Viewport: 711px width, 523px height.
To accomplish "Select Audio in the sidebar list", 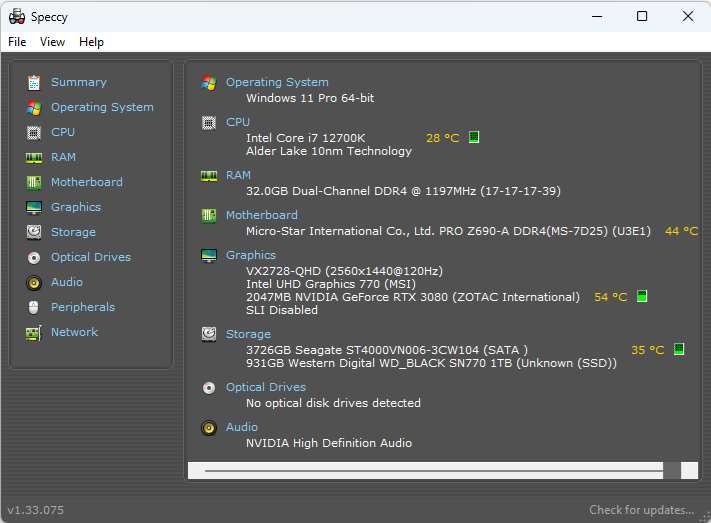I will 67,282.
